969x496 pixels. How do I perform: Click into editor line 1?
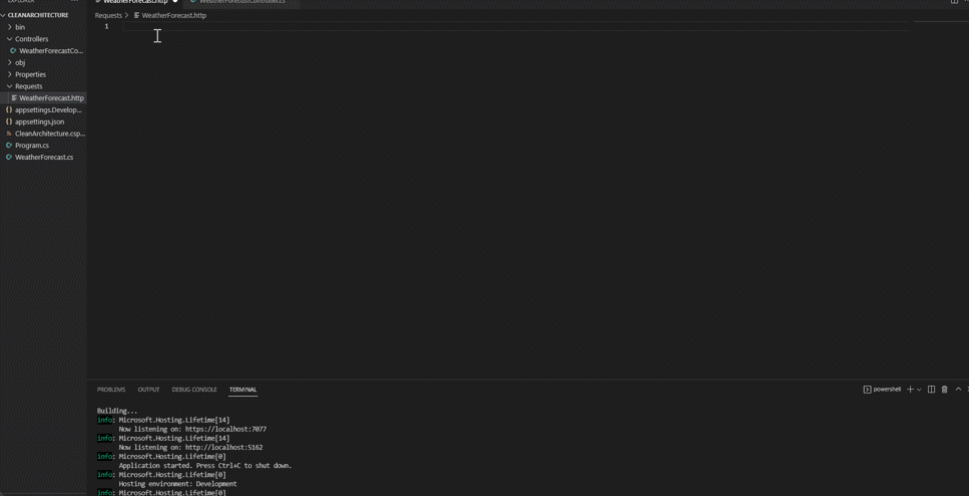tap(400, 26)
